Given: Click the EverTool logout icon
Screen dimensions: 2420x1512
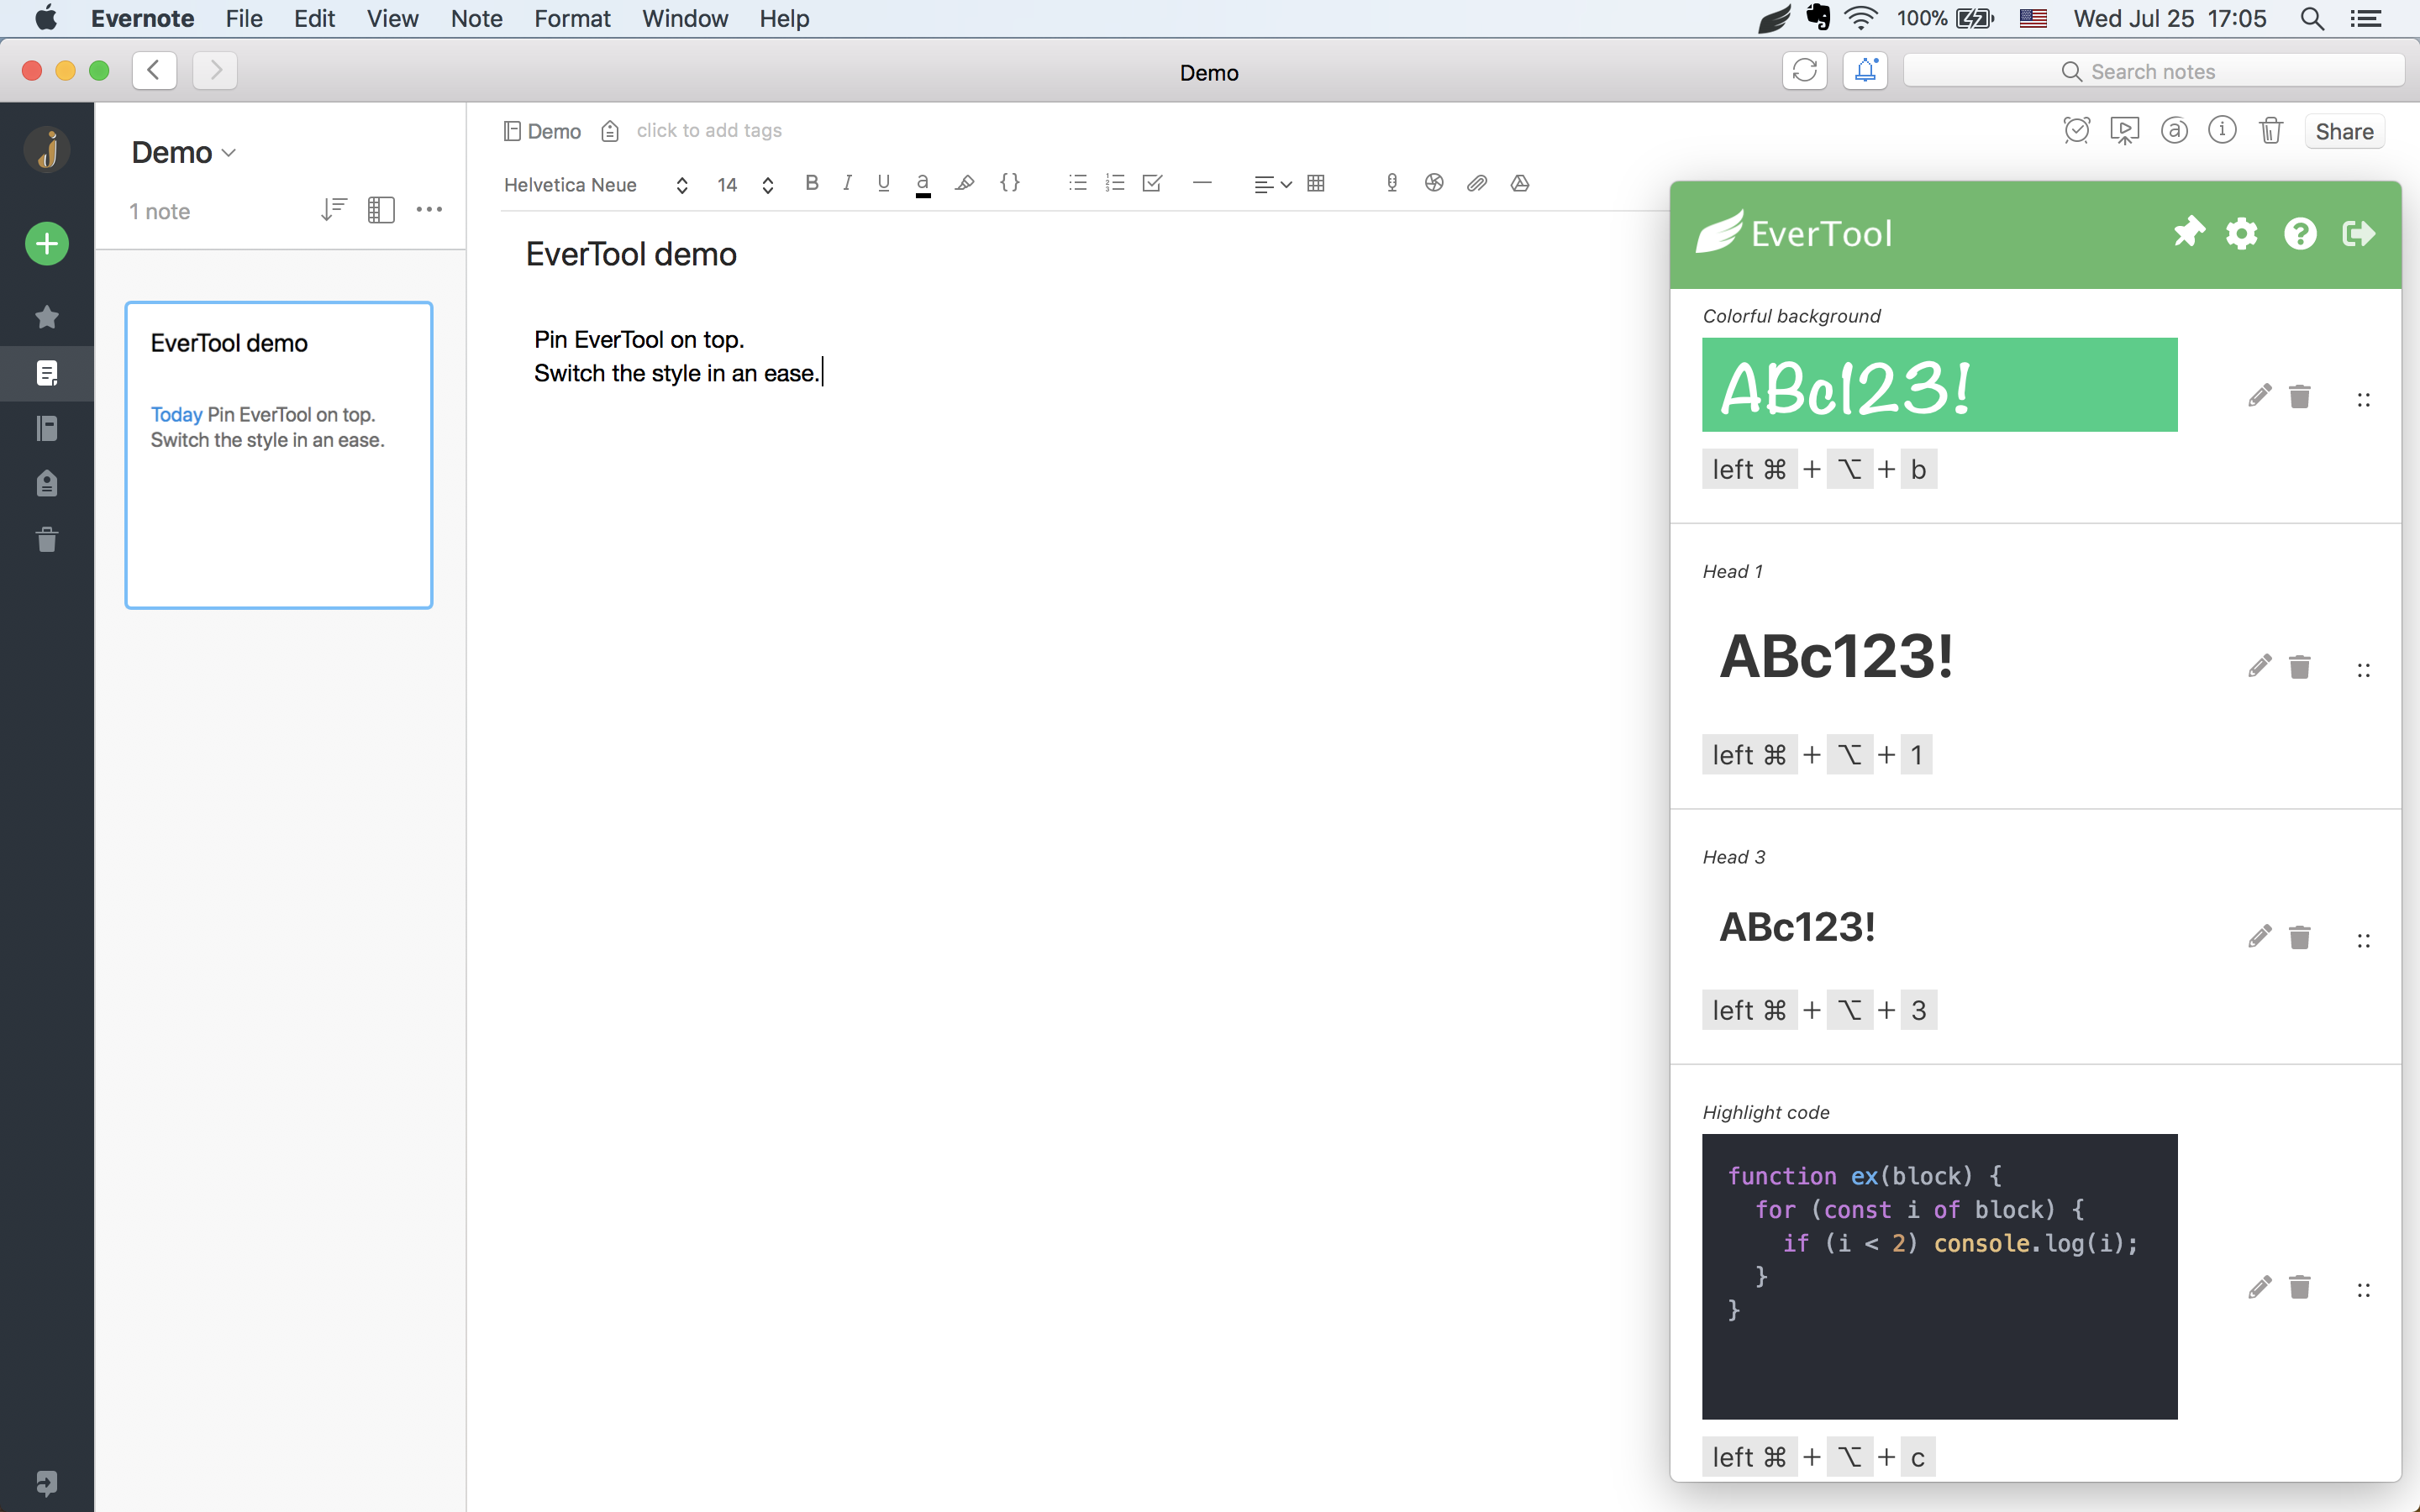Looking at the screenshot, I should tap(2358, 233).
